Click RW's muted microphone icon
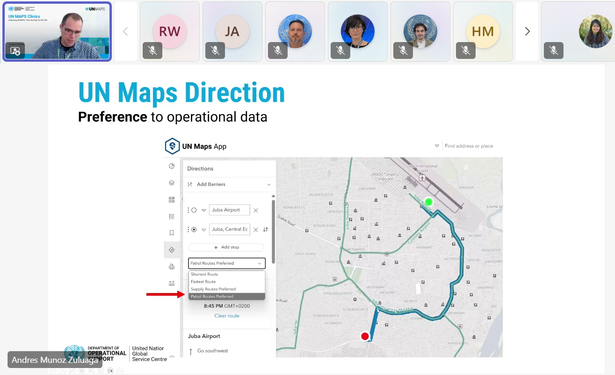This screenshot has height=375, width=615. click(152, 50)
